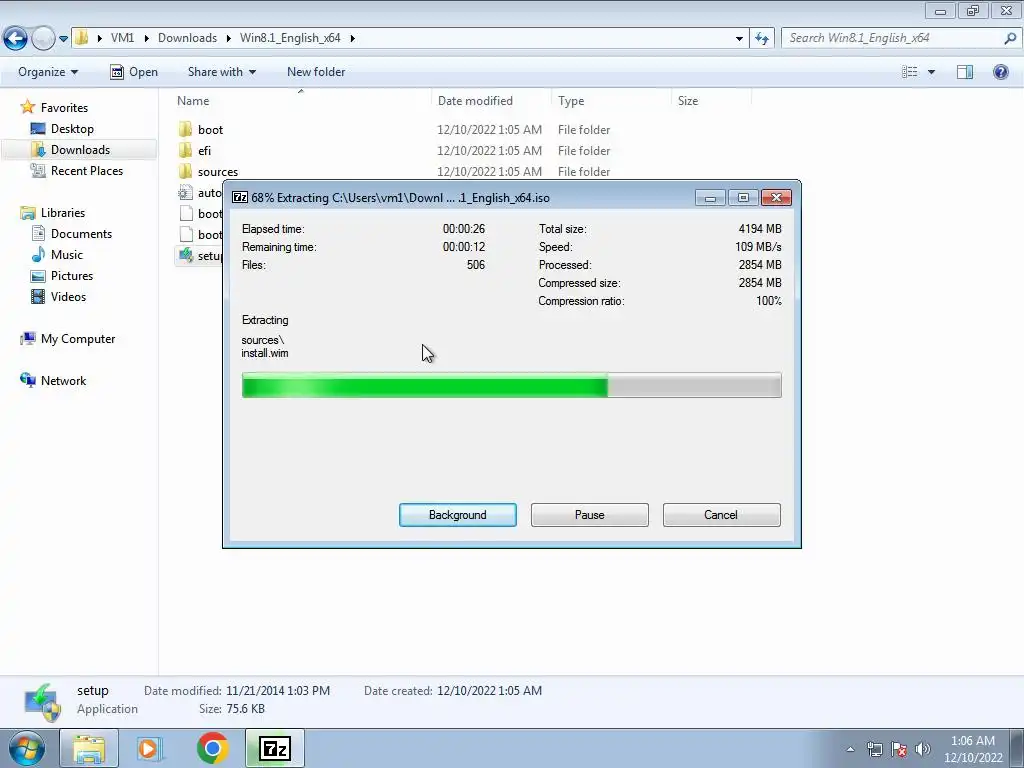
Task: Open Recent Places in the sidebar
Action: coord(87,170)
